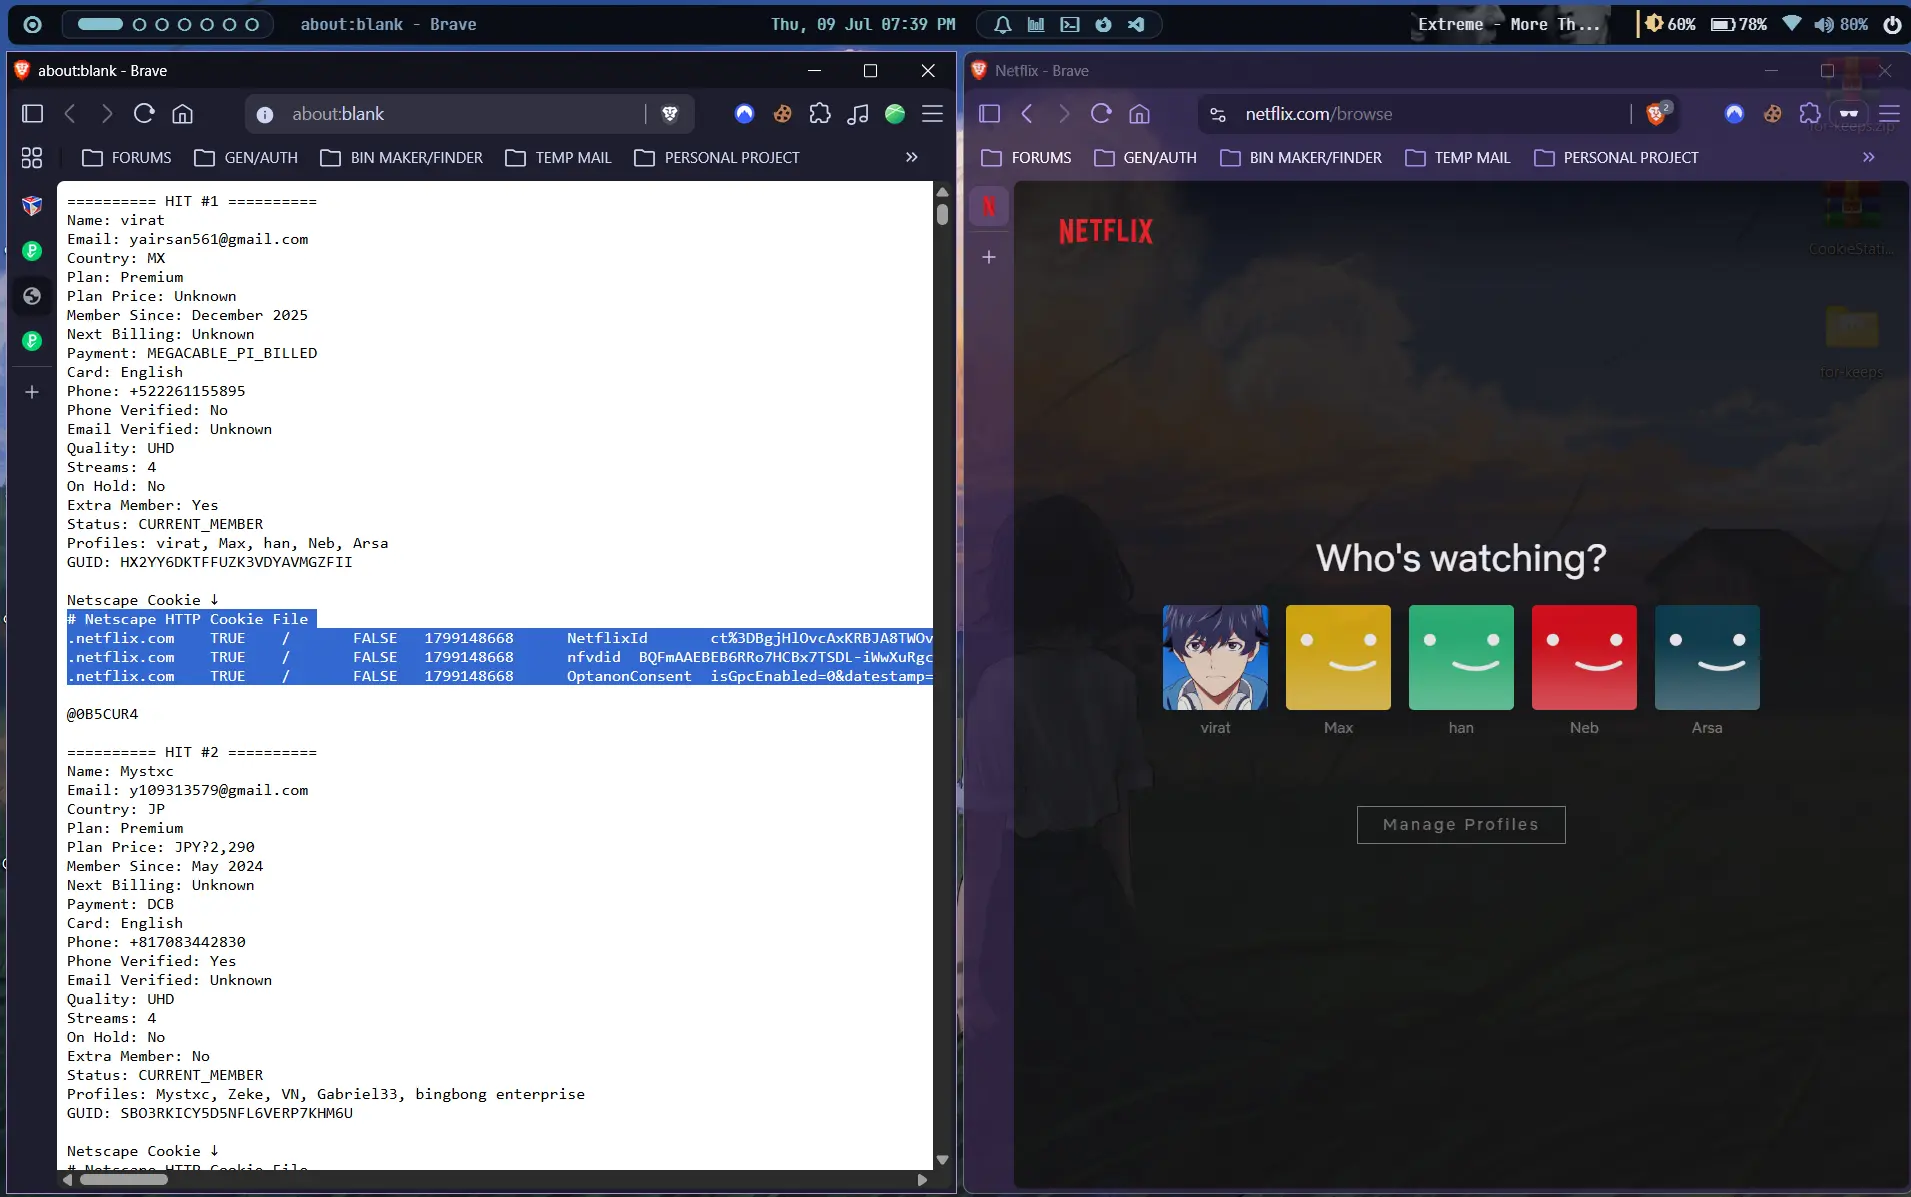The width and height of the screenshot is (1911, 1197).
Task: Toggle the sidebar panel in the Netflix window
Action: point(989,114)
